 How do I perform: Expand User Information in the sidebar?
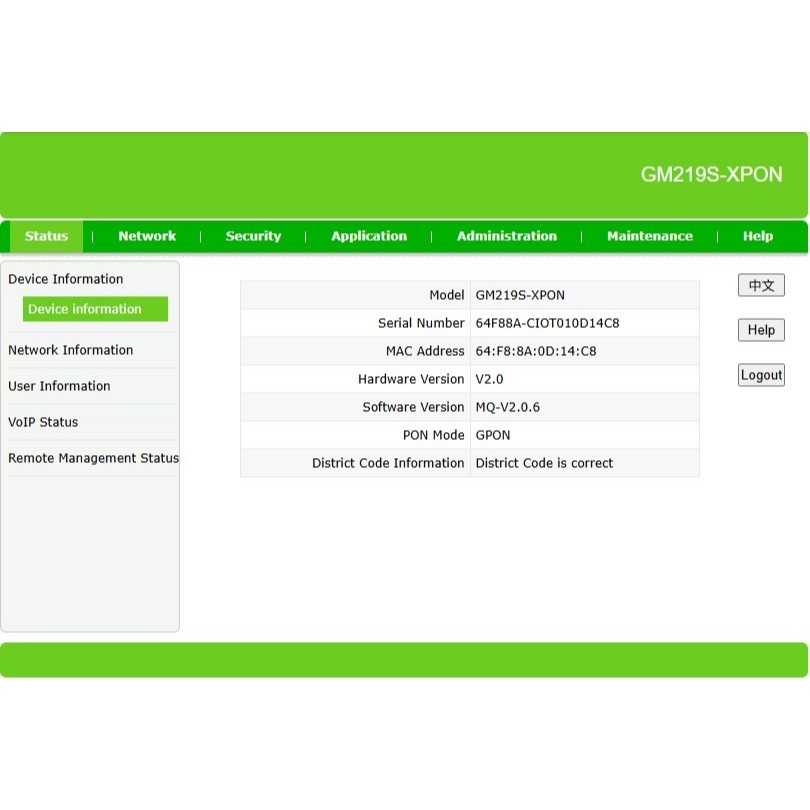pos(59,386)
